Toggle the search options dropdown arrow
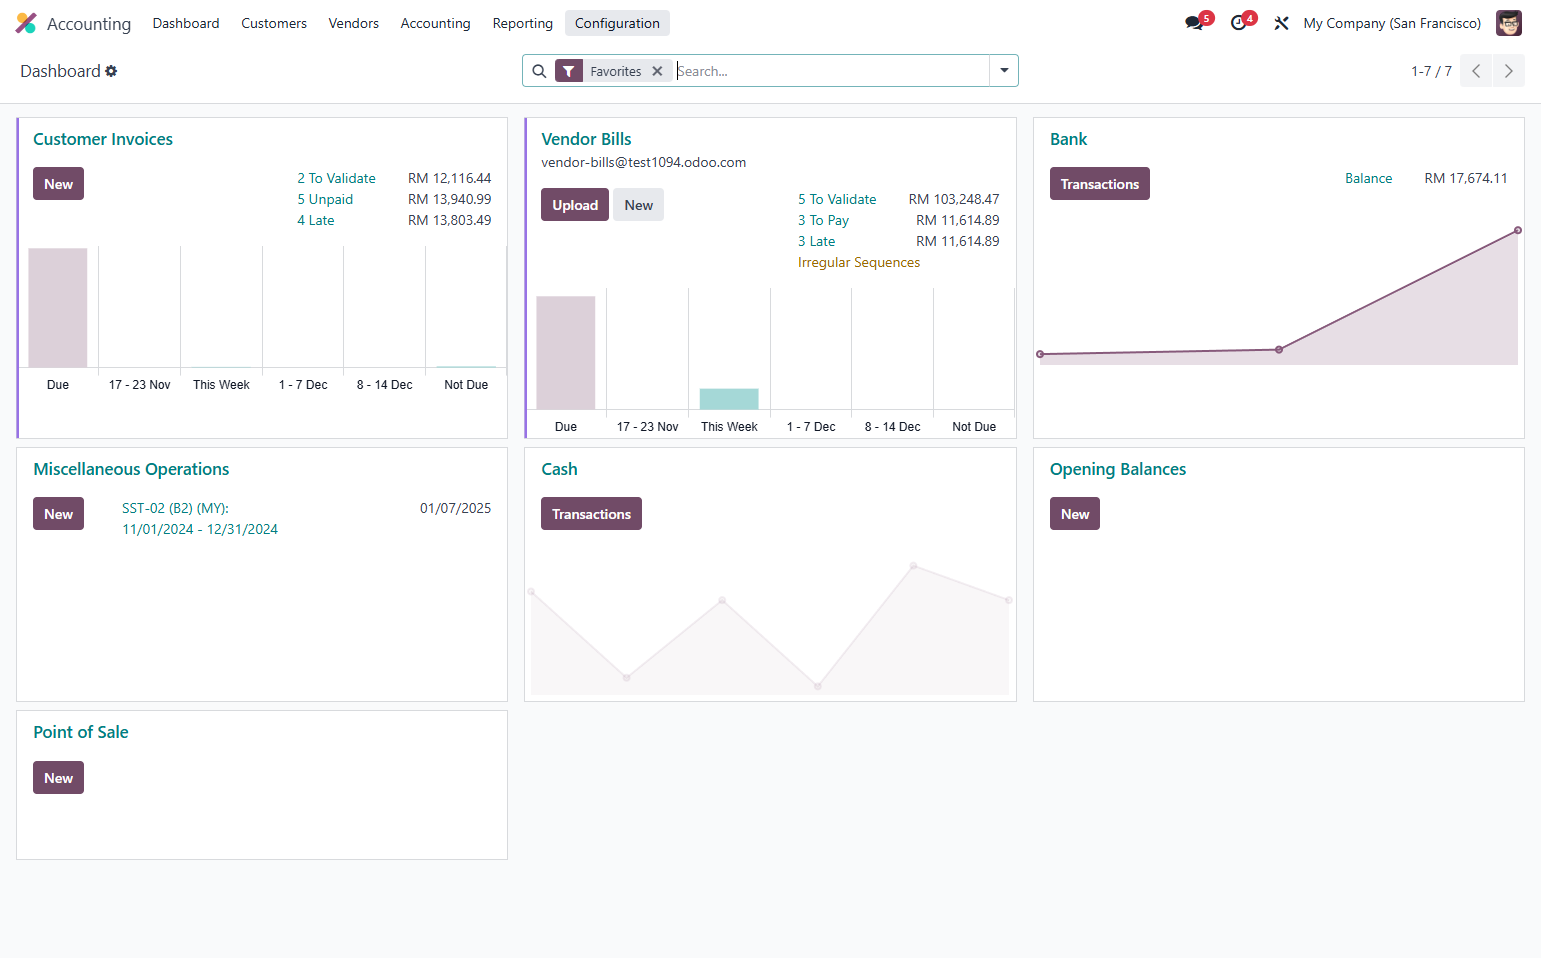Viewport: 1541px width, 958px height. pos(1004,71)
